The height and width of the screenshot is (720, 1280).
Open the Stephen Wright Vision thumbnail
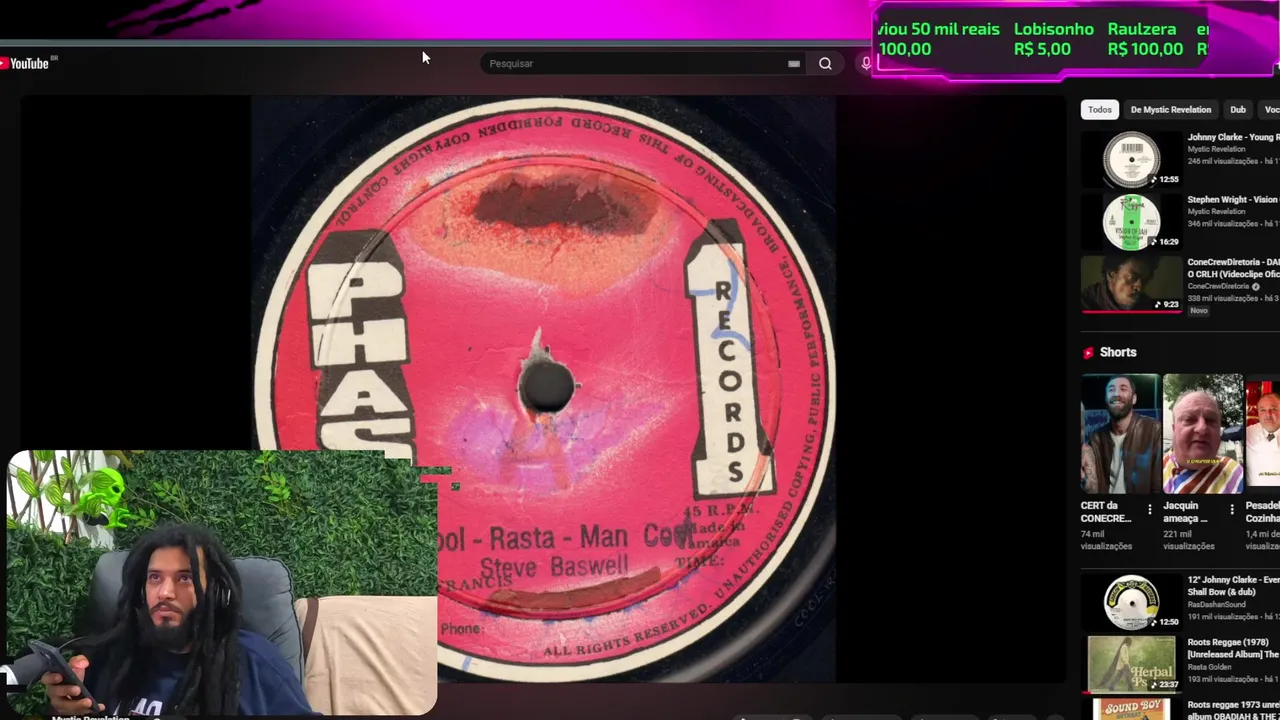coord(1131,221)
